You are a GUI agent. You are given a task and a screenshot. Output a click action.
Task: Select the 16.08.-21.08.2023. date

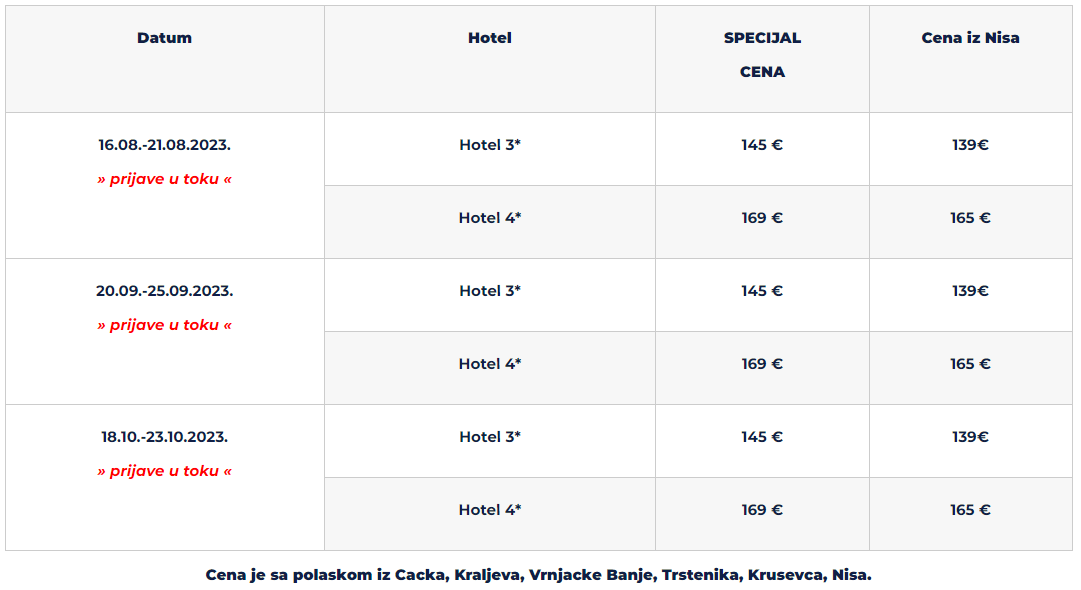tap(164, 145)
